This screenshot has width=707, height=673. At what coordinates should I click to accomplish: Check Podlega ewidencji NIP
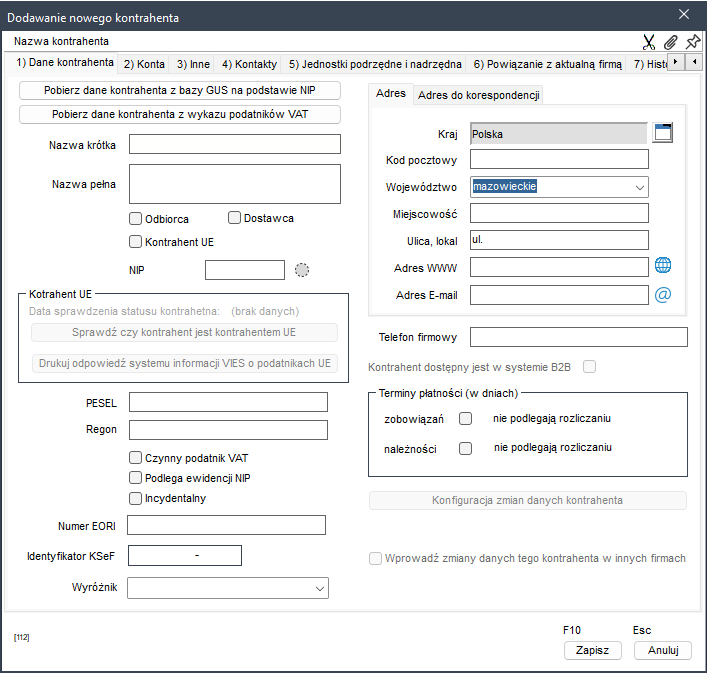[135, 478]
